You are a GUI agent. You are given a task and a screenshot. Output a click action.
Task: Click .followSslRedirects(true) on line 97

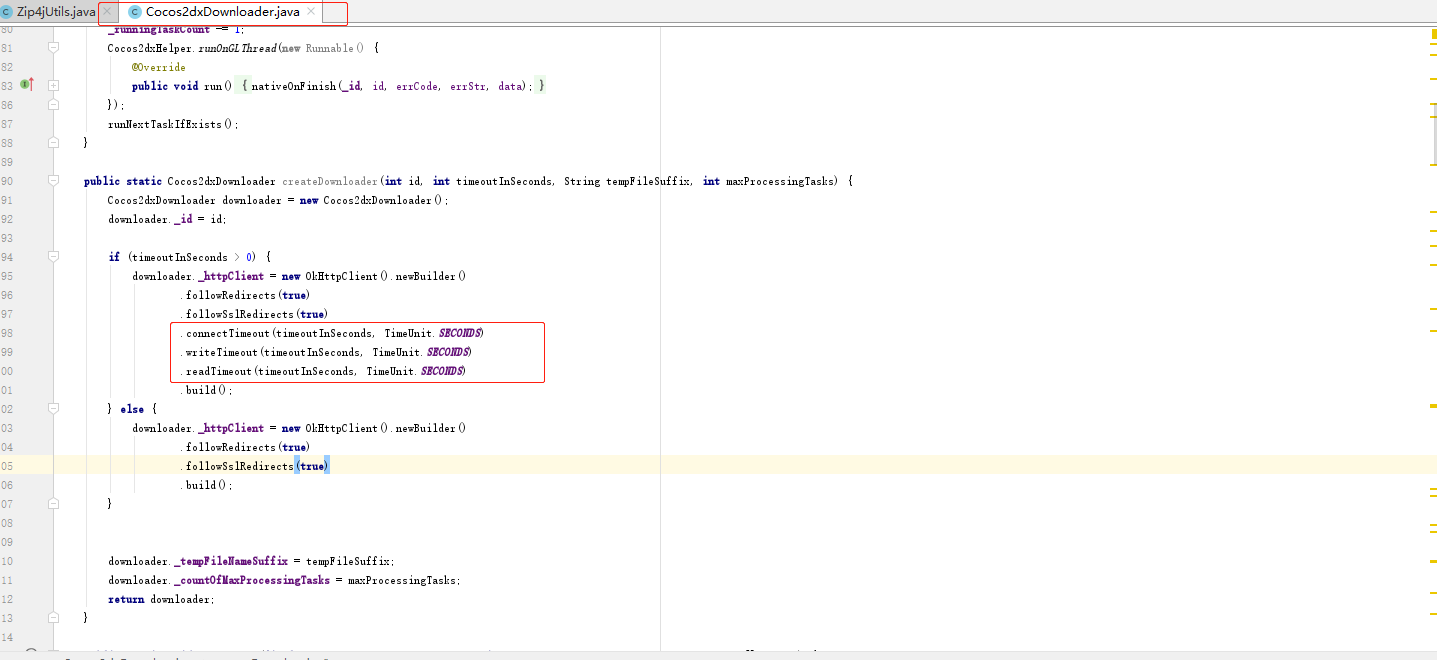click(254, 314)
